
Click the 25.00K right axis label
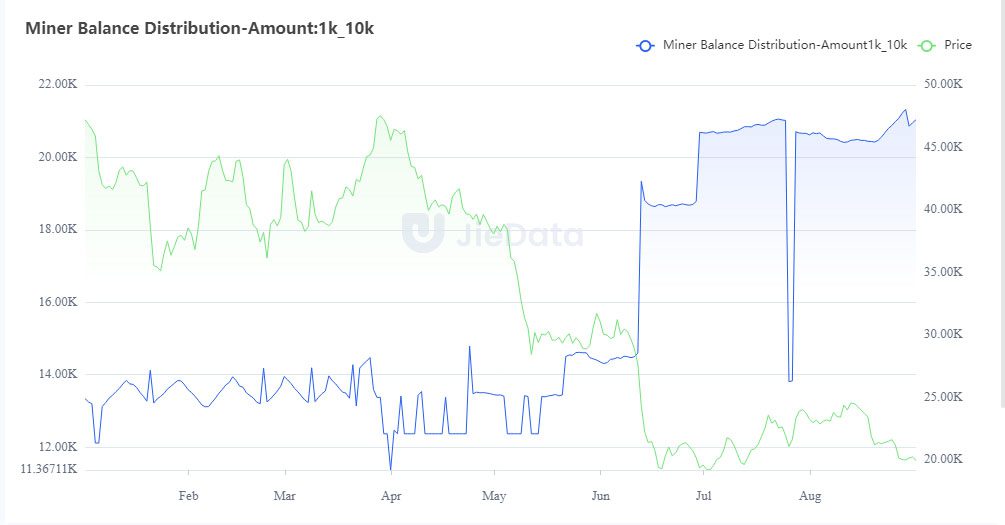coord(943,397)
